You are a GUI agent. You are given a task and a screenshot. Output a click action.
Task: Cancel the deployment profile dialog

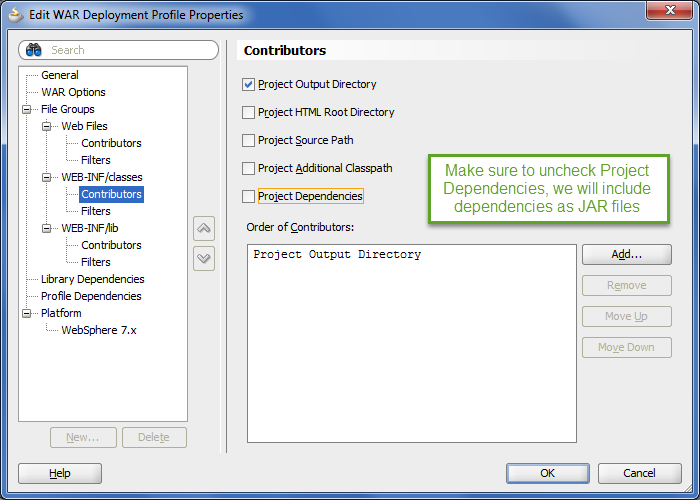pos(639,473)
